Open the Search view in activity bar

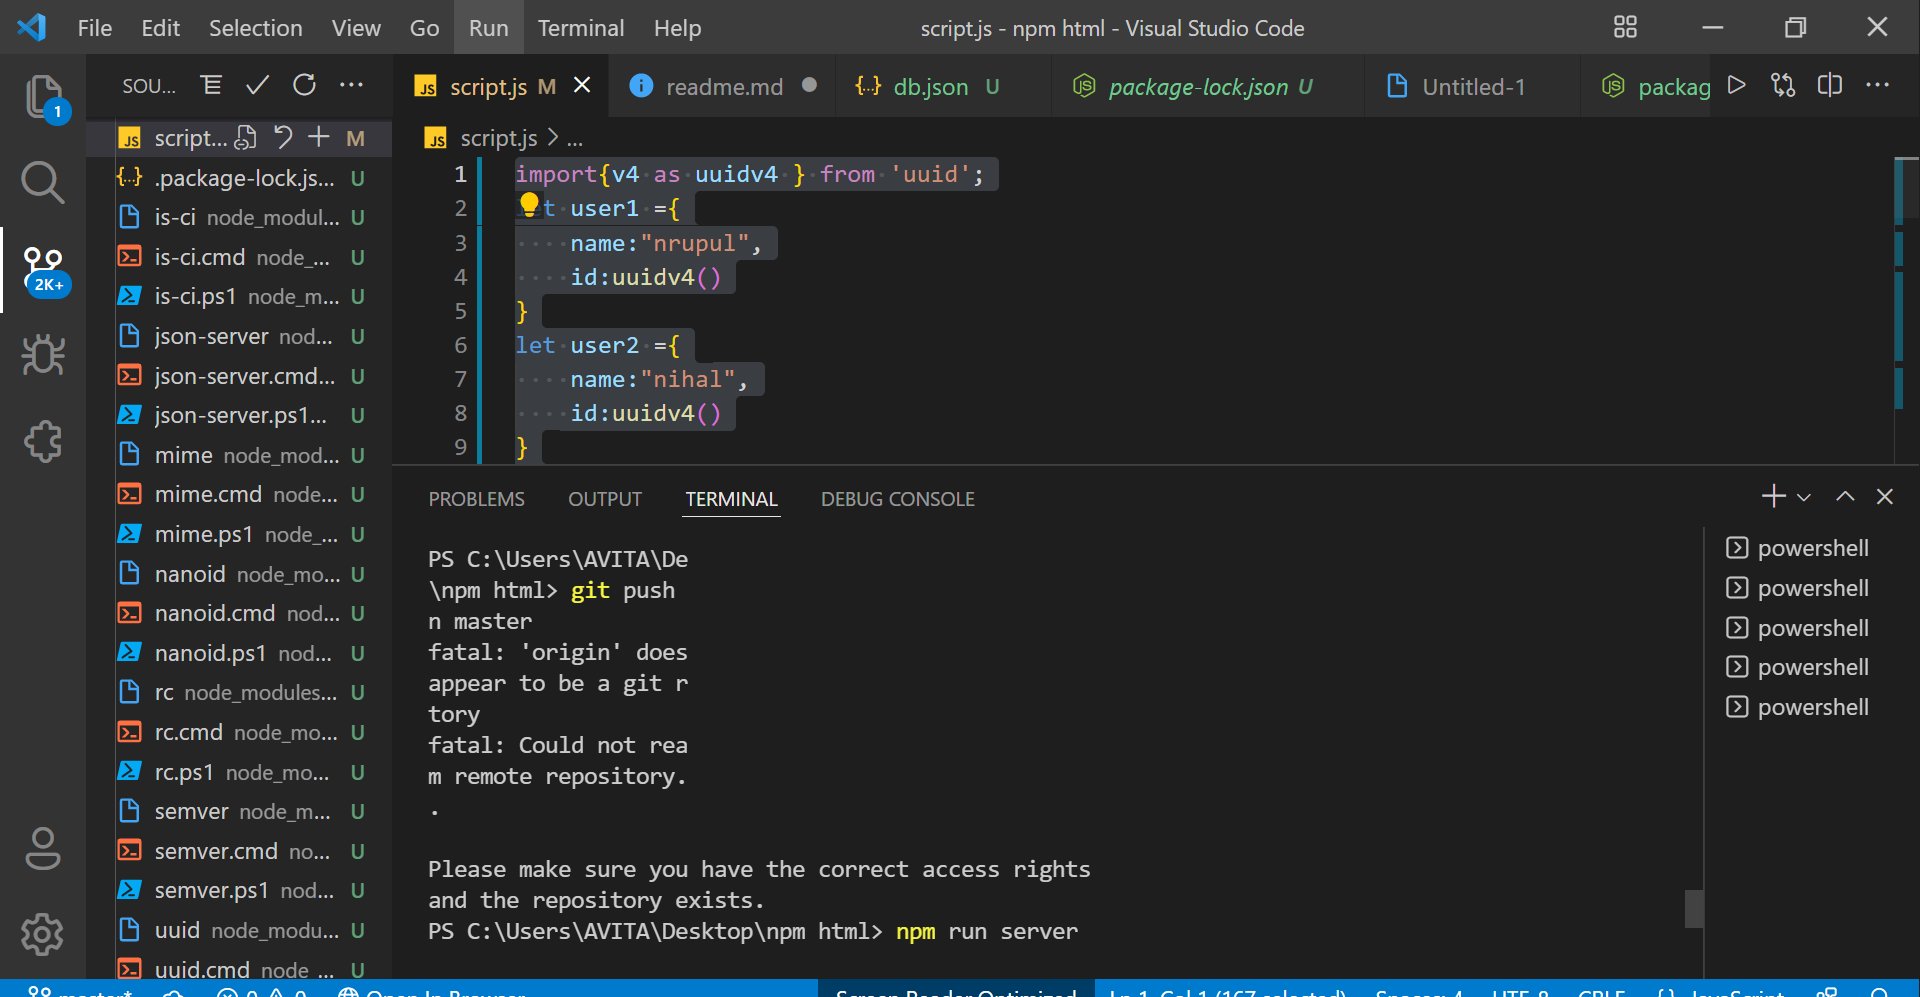point(43,183)
